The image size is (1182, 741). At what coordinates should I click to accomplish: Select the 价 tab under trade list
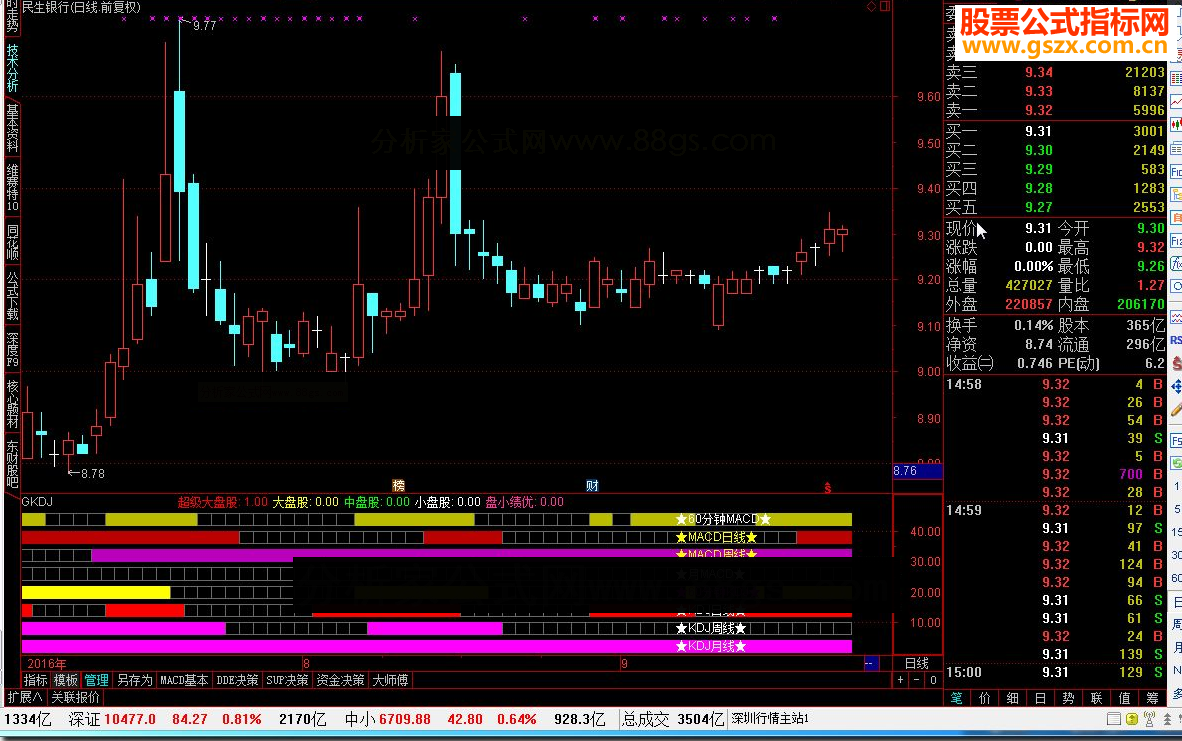(985, 698)
